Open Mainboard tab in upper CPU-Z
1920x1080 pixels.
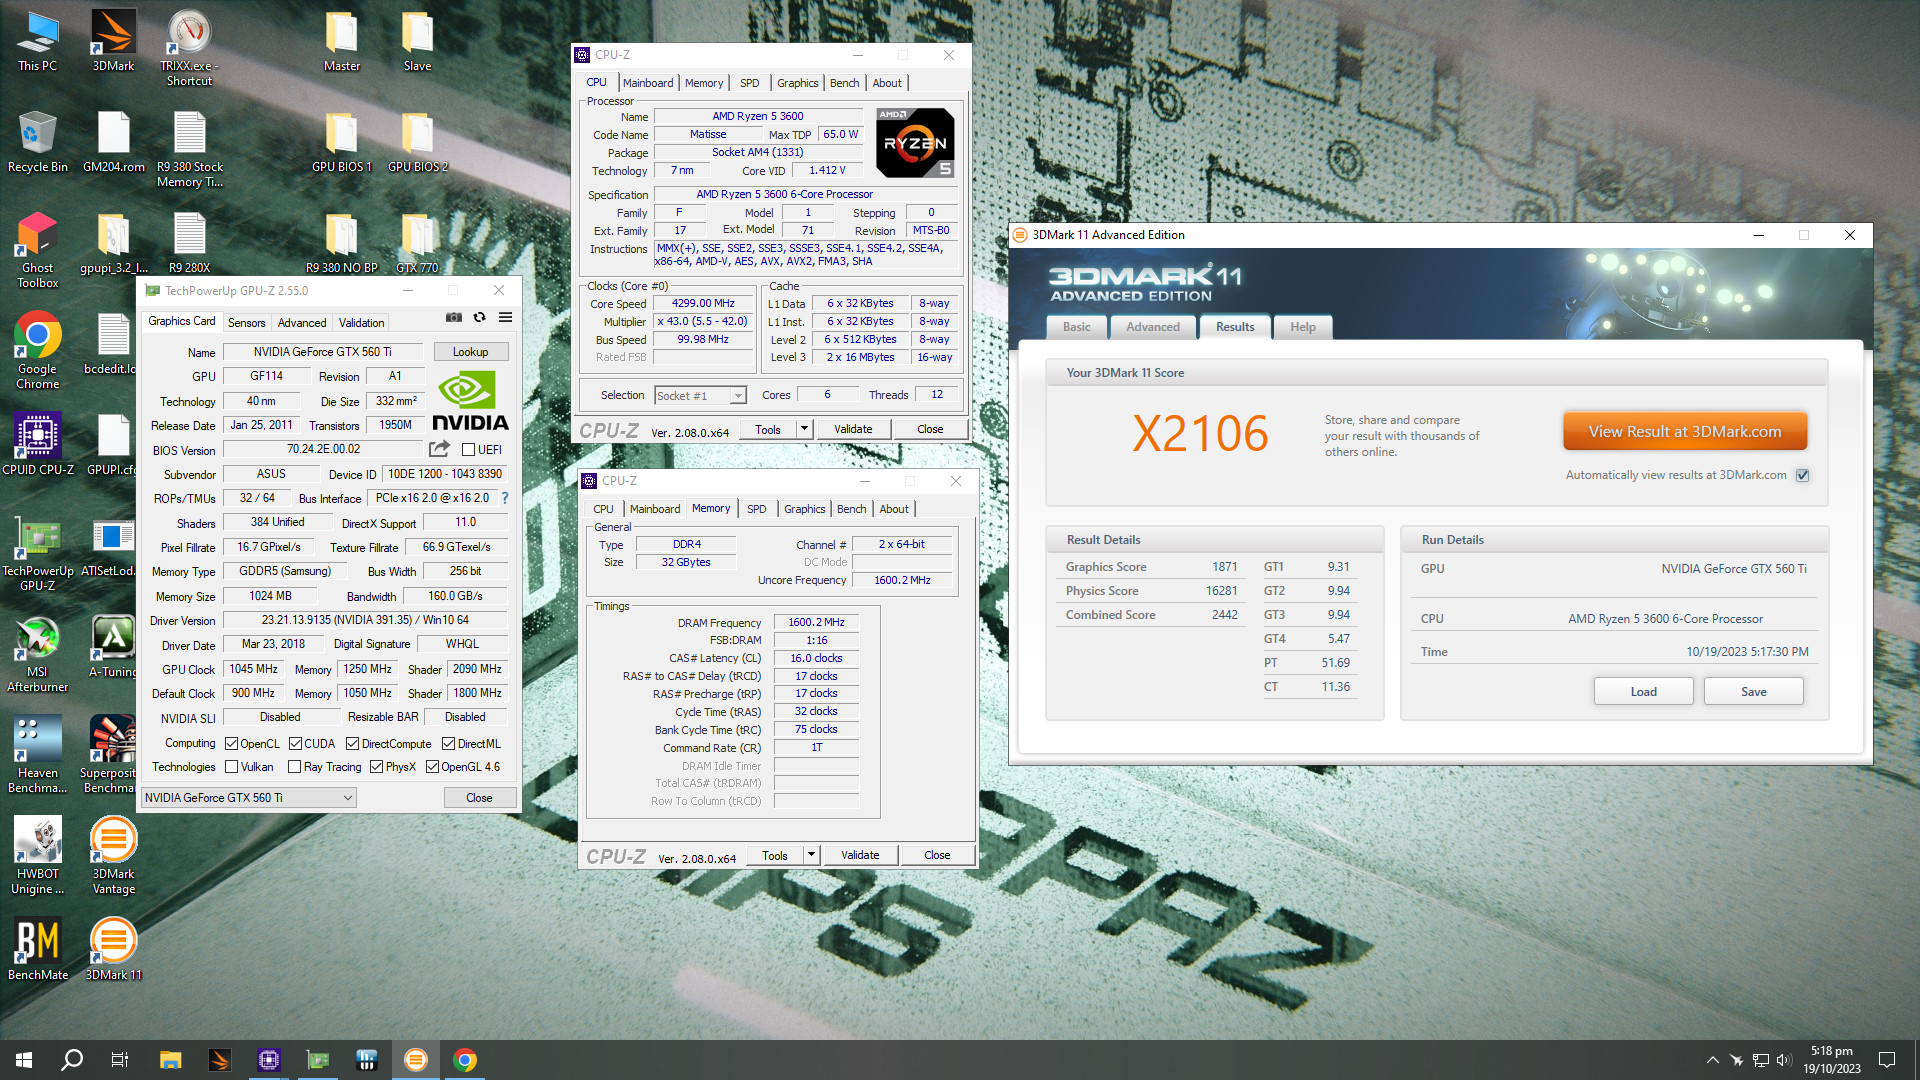tap(648, 83)
